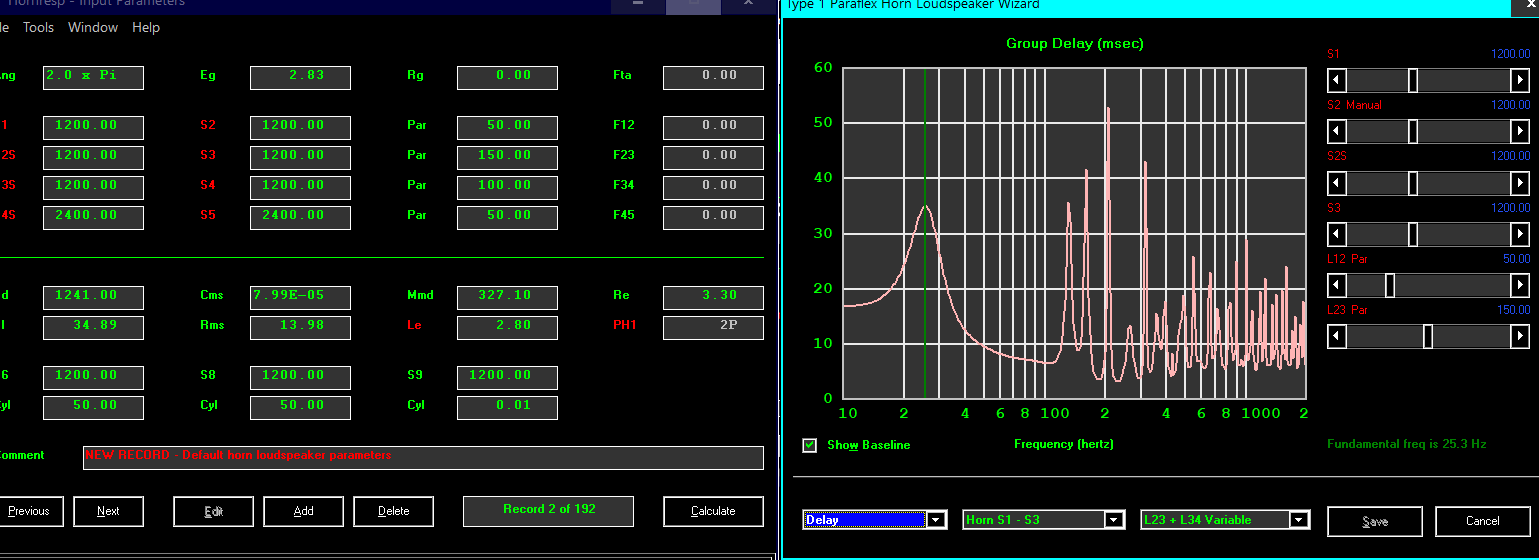
Task: Click the Record 2 of 192 indicator
Action: pyautogui.click(x=548, y=510)
